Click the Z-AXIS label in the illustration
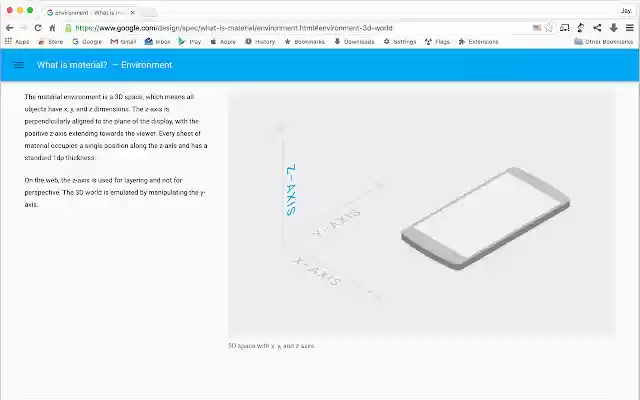Image resolution: width=640 pixels, height=400 pixels. pos(291,190)
